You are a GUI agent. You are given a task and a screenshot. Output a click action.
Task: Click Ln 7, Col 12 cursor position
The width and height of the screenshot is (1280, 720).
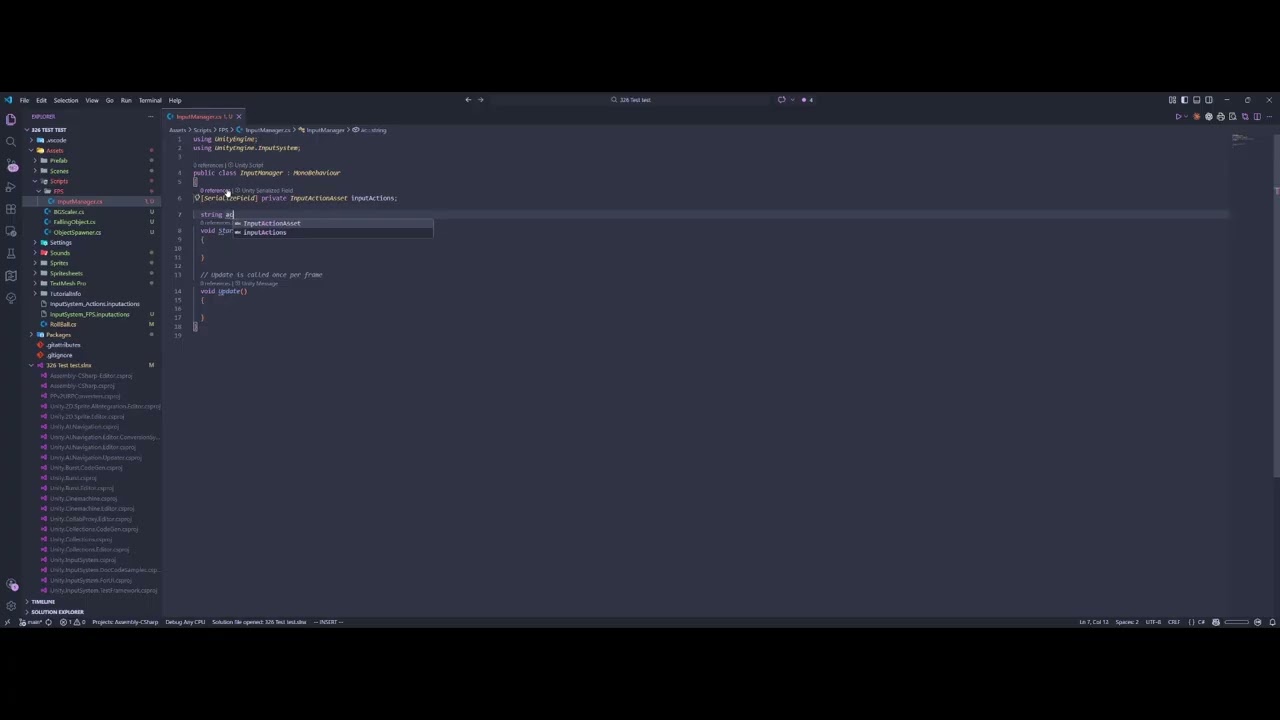(x=1093, y=622)
